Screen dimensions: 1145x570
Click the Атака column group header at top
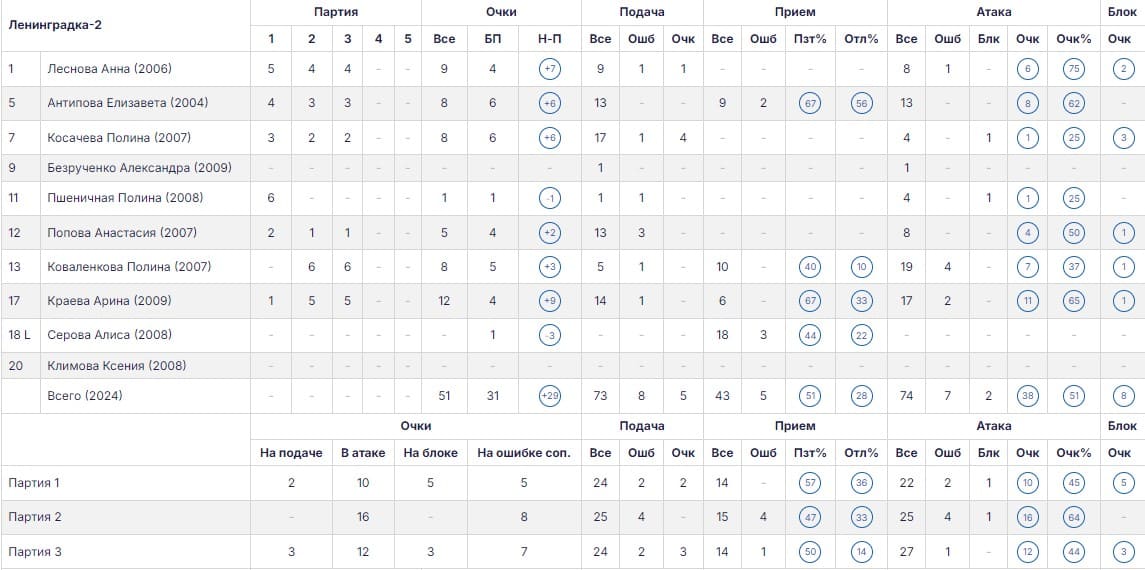[x=994, y=12]
